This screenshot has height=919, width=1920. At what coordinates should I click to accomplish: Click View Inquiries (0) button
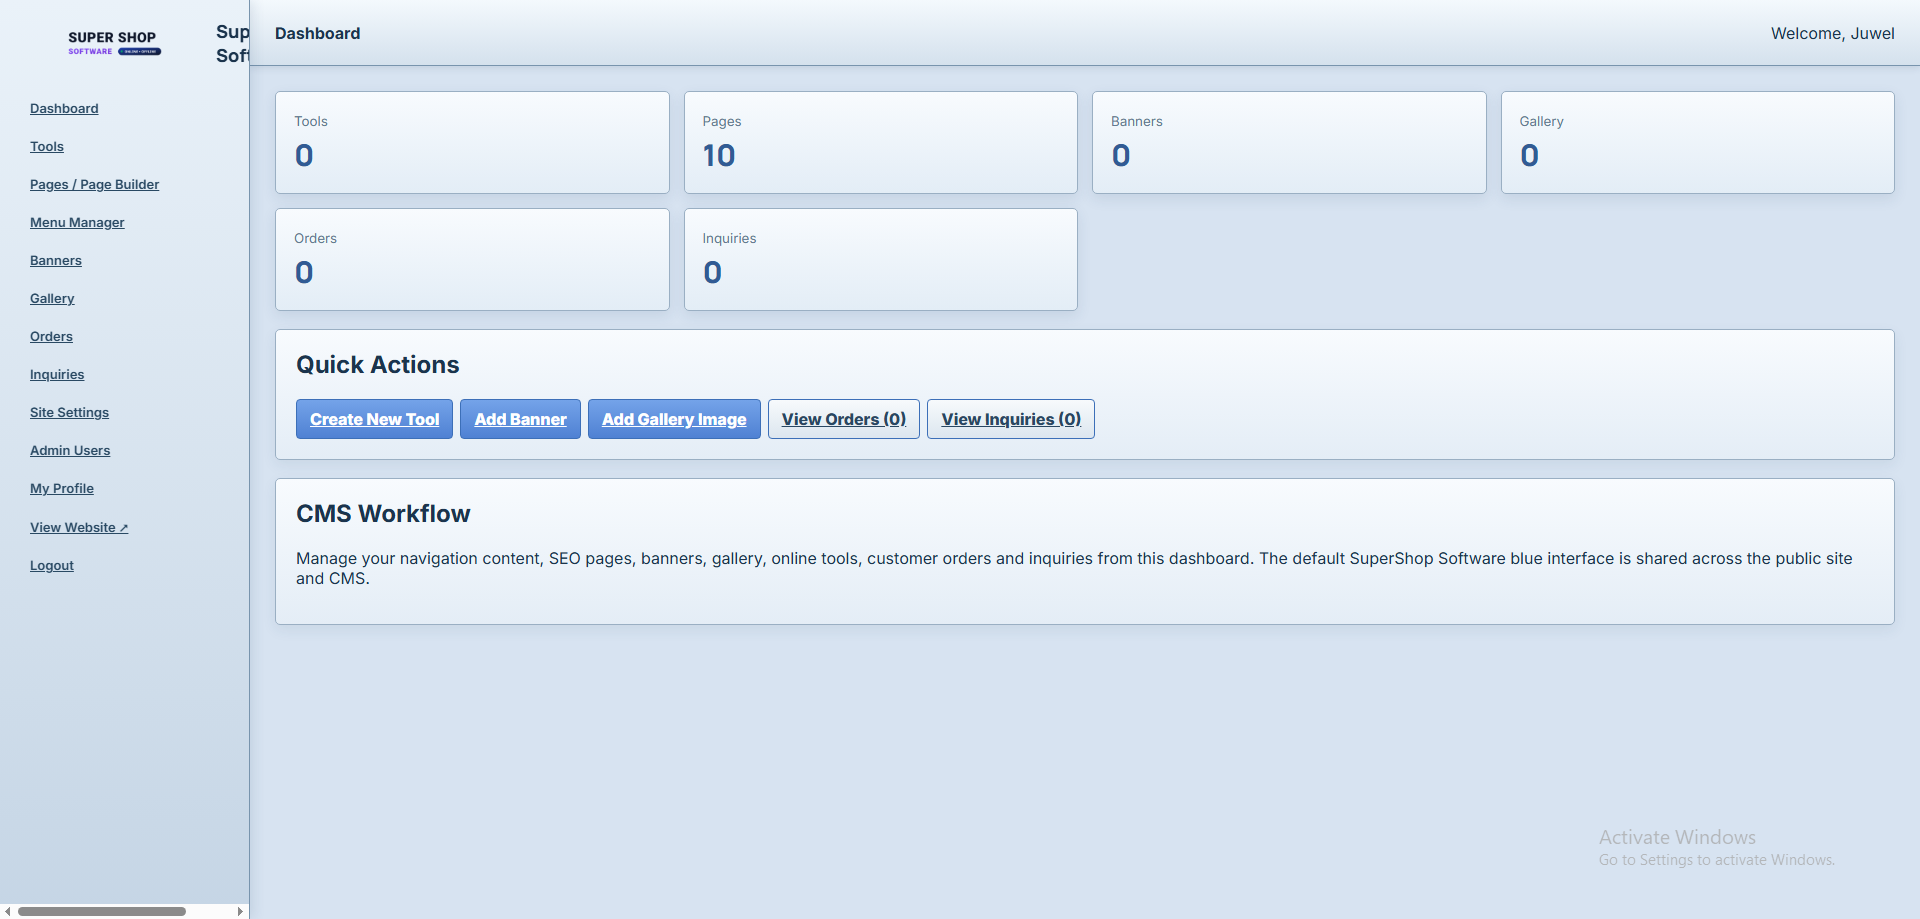point(1011,419)
